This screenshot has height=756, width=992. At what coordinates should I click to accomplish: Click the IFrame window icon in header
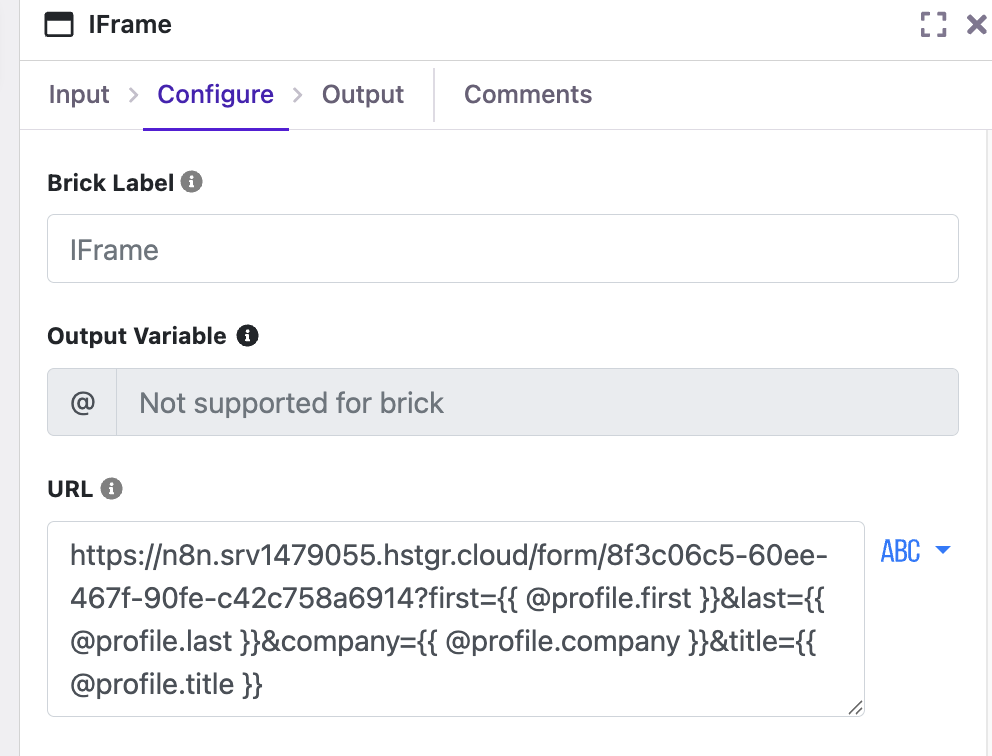[59, 25]
